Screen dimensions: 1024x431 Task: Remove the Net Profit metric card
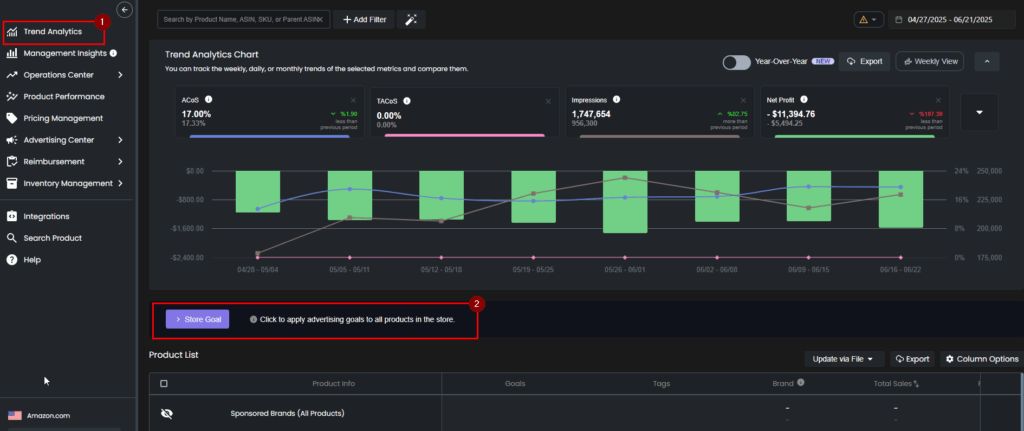tap(938, 101)
